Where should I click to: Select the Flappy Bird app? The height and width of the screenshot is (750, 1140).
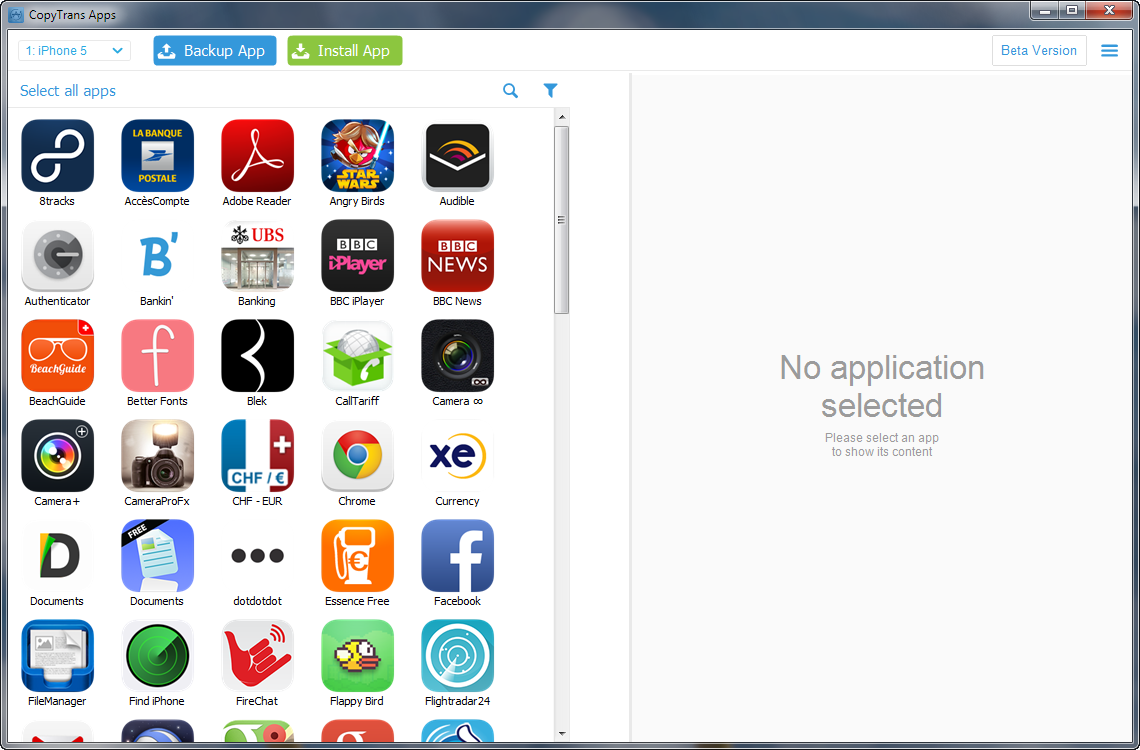pyautogui.click(x=357, y=656)
